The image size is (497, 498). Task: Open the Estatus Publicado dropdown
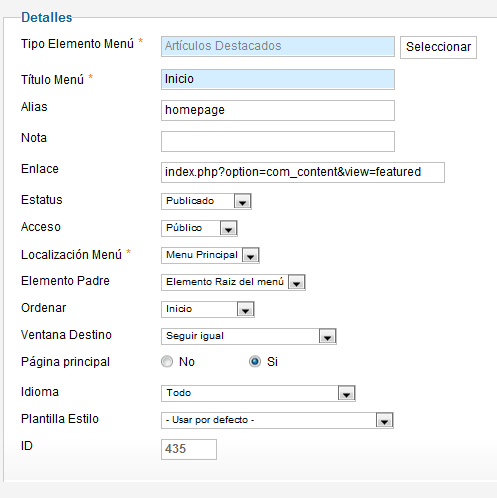(206, 201)
